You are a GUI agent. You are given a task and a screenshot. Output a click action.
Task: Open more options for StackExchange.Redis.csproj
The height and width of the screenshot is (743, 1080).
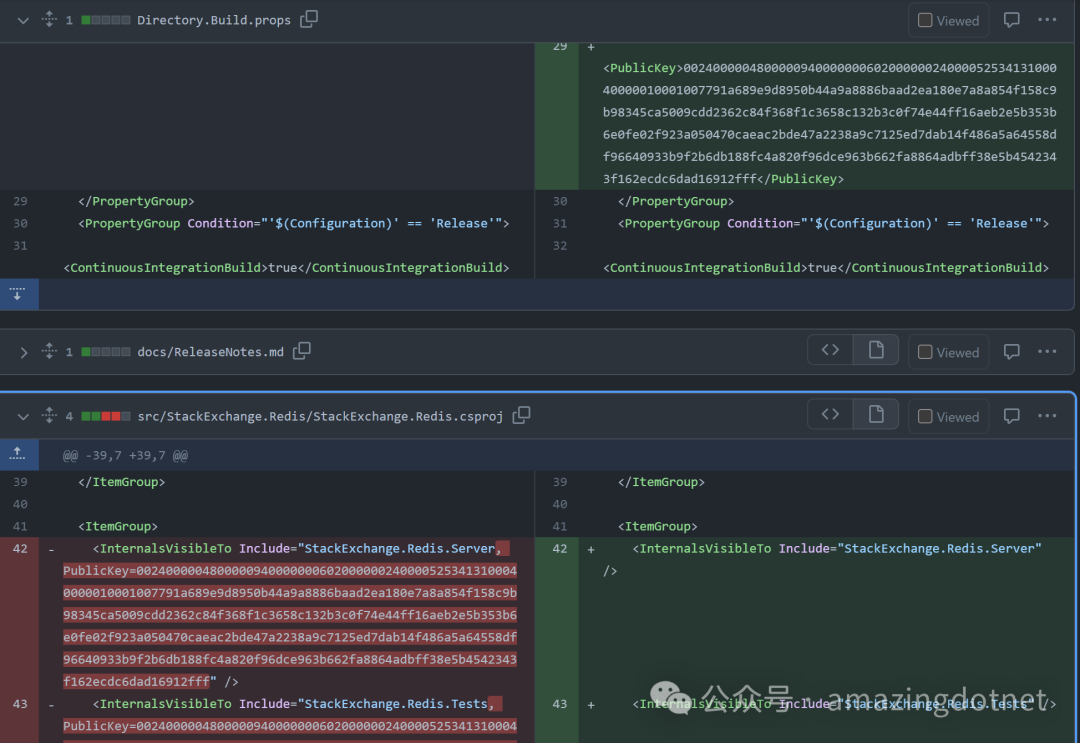point(1047,416)
